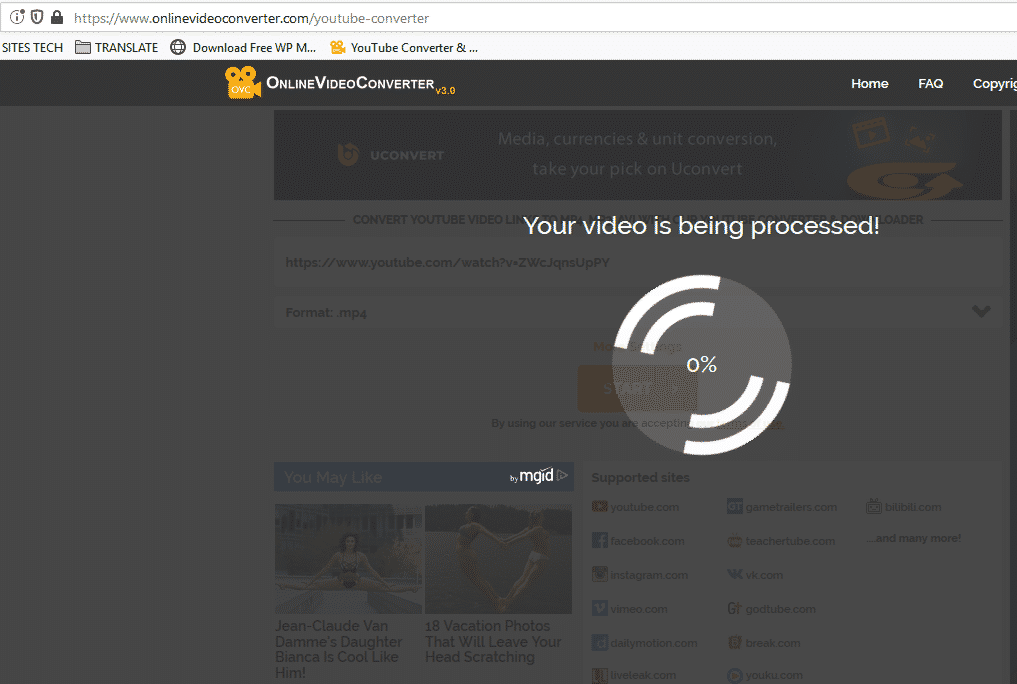This screenshot has height=684, width=1017.
Task: Go to the Home navigation link
Action: click(x=870, y=84)
